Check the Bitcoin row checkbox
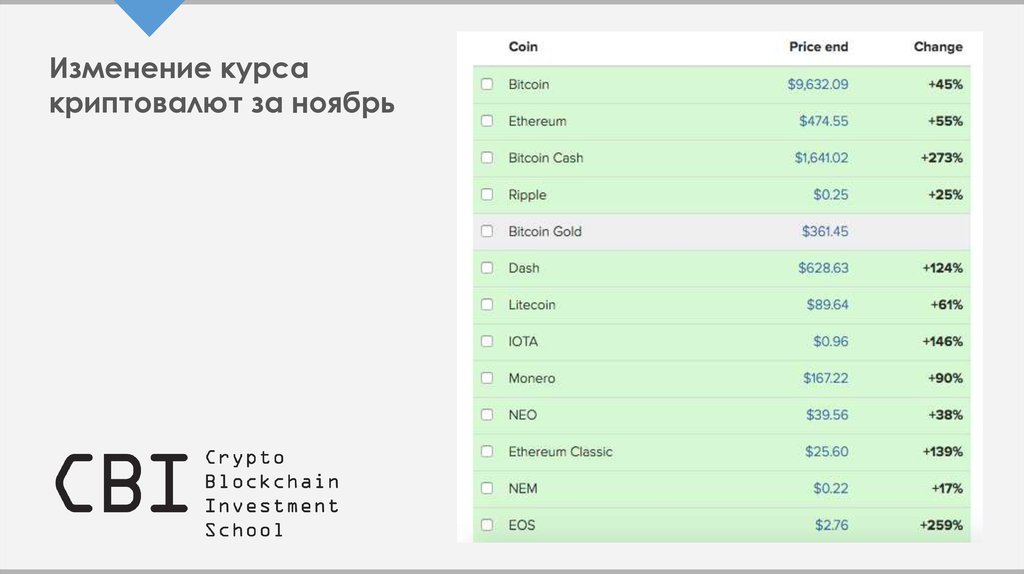The width and height of the screenshot is (1024, 574). [x=487, y=84]
